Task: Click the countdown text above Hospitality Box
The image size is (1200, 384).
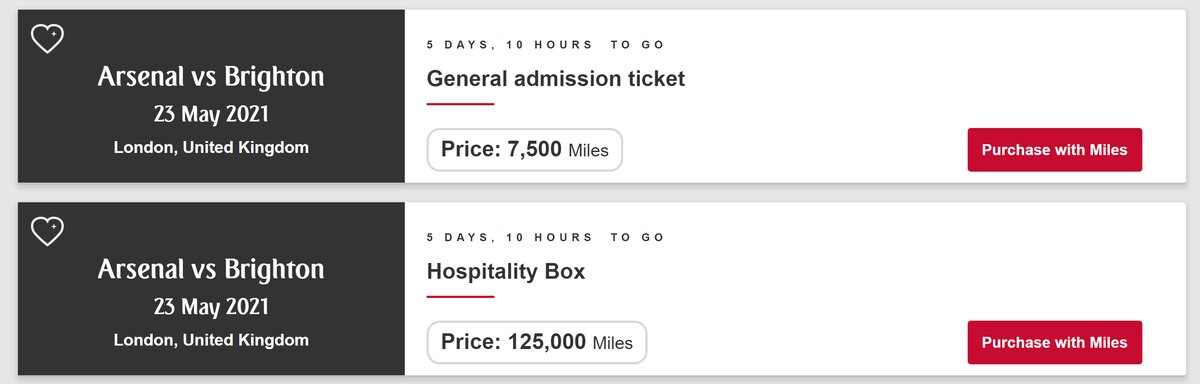Action: pos(546,237)
